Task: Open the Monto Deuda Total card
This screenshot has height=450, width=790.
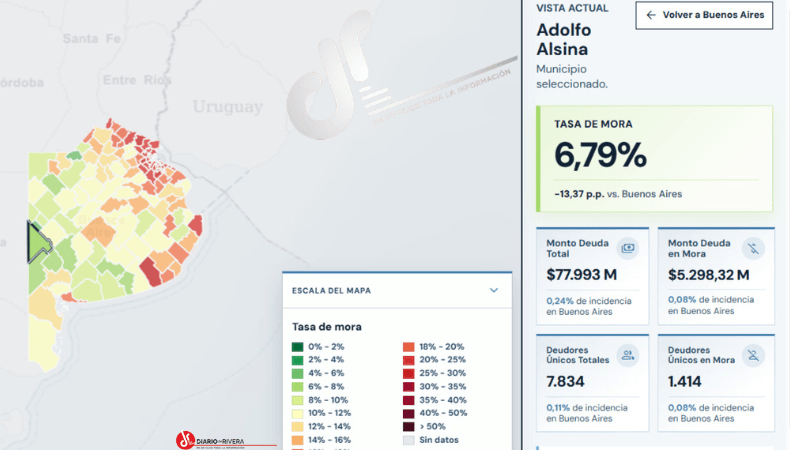Action: 592,276
